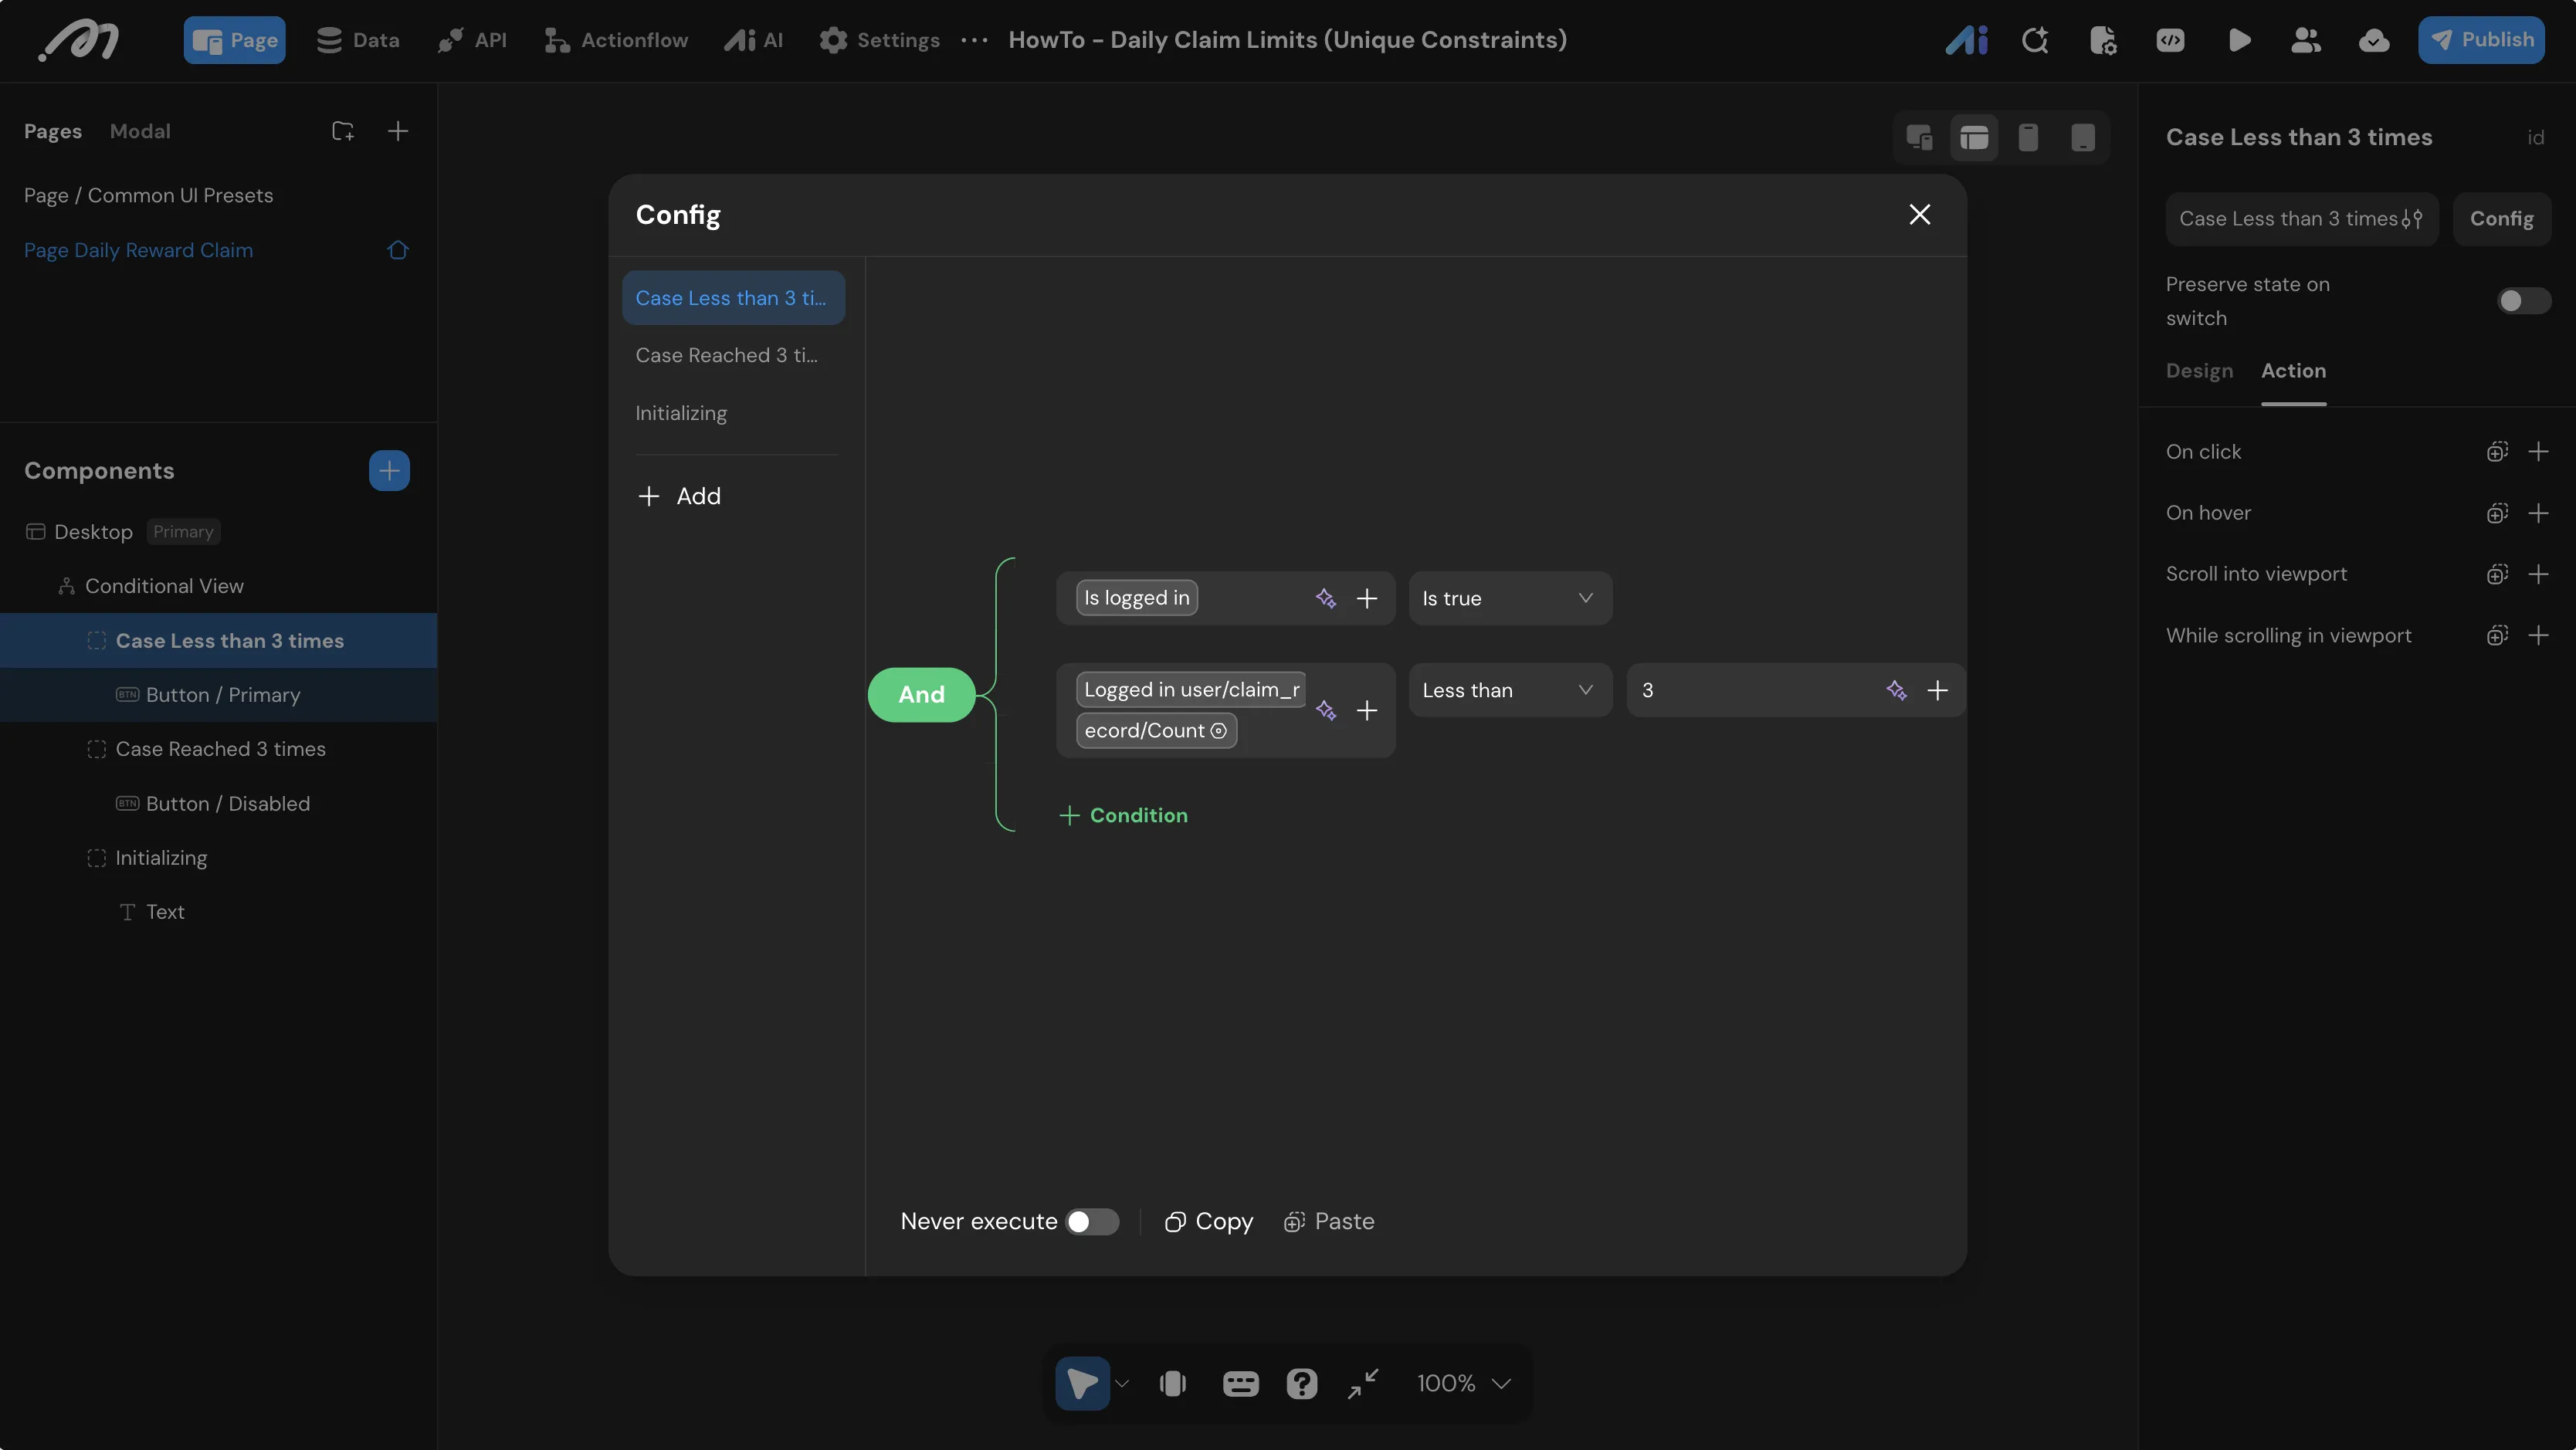The height and width of the screenshot is (1450, 2576).
Task: Add a Scroll into viewport action
Action: 2538,574
